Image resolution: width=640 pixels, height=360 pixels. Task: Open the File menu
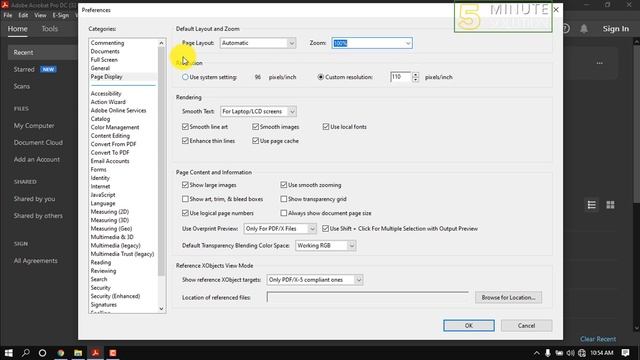(8, 15)
